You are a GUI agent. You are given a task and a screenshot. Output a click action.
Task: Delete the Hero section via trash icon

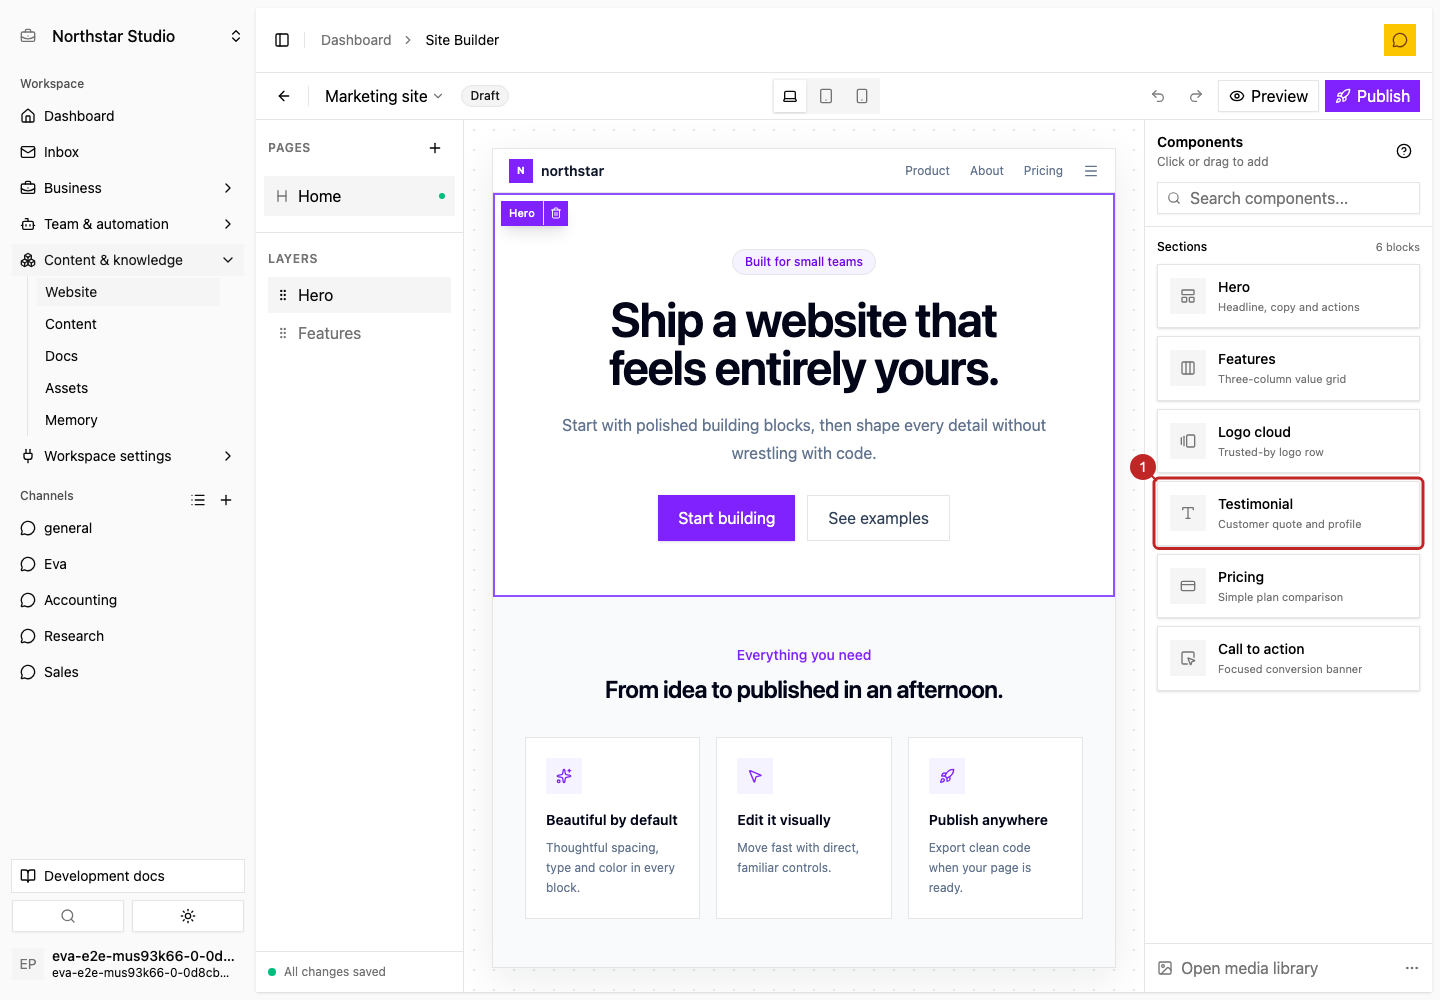pos(556,213)
